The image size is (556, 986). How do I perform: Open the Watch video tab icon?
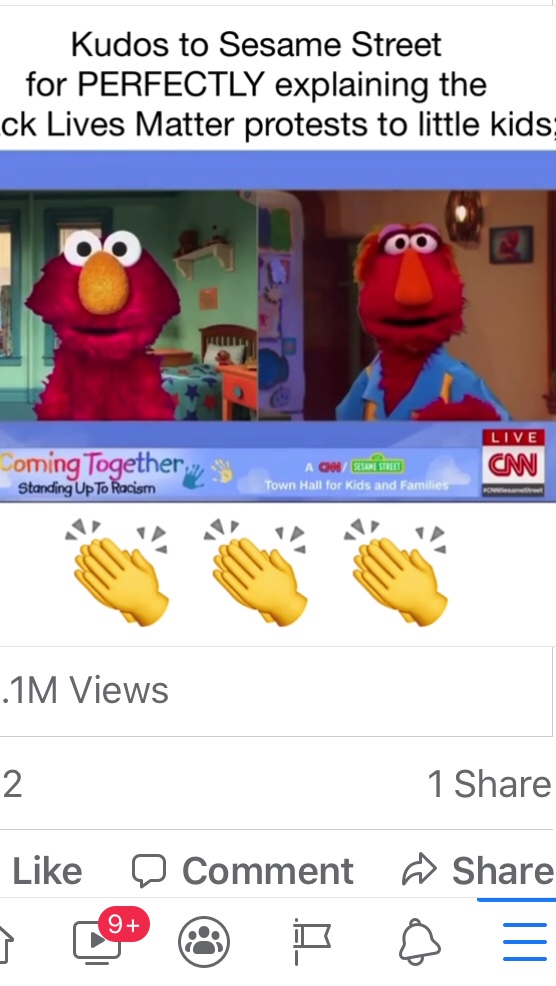[96, 941]
